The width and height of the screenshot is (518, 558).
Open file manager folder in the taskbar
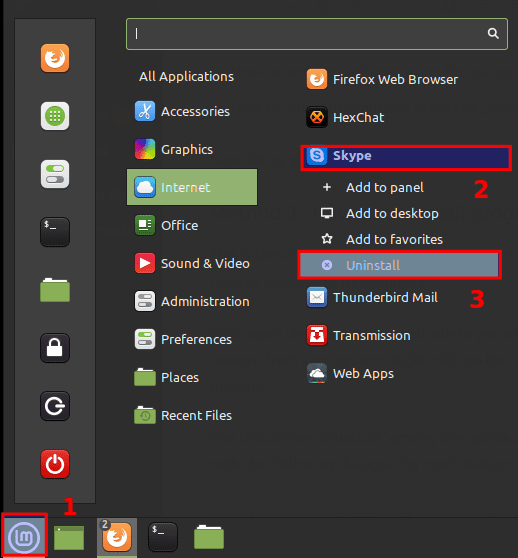coord(209,537)
